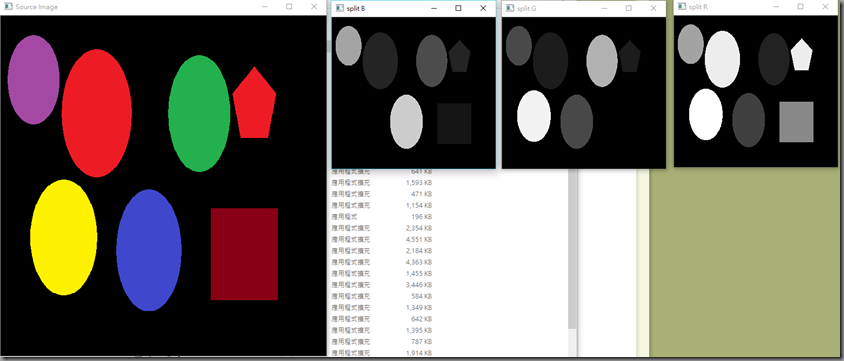Click the green ellipse in Source Image
The image size is (844, 361).
tap(199, 114)
